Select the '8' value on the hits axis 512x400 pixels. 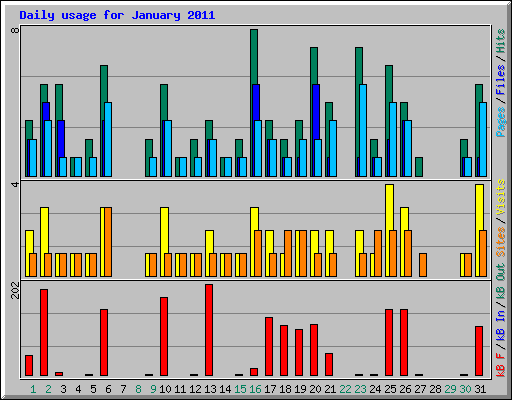15,30
